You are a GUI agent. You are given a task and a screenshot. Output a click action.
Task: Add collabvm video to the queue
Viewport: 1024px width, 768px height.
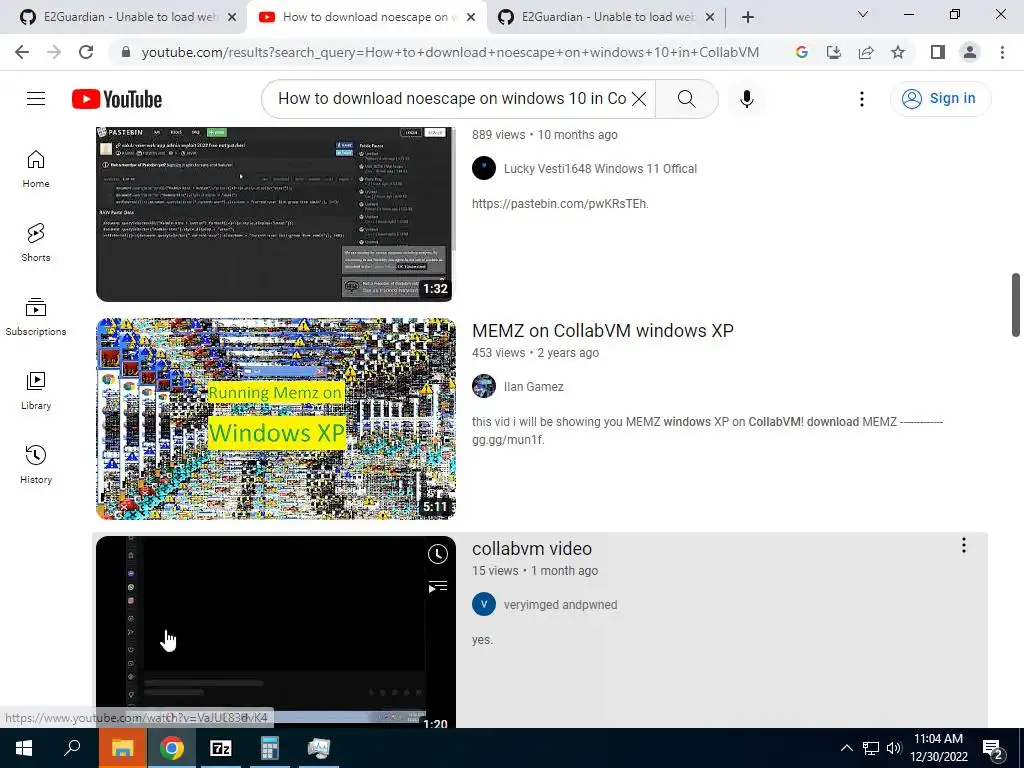pyautogui.click(x=438, y=587)
